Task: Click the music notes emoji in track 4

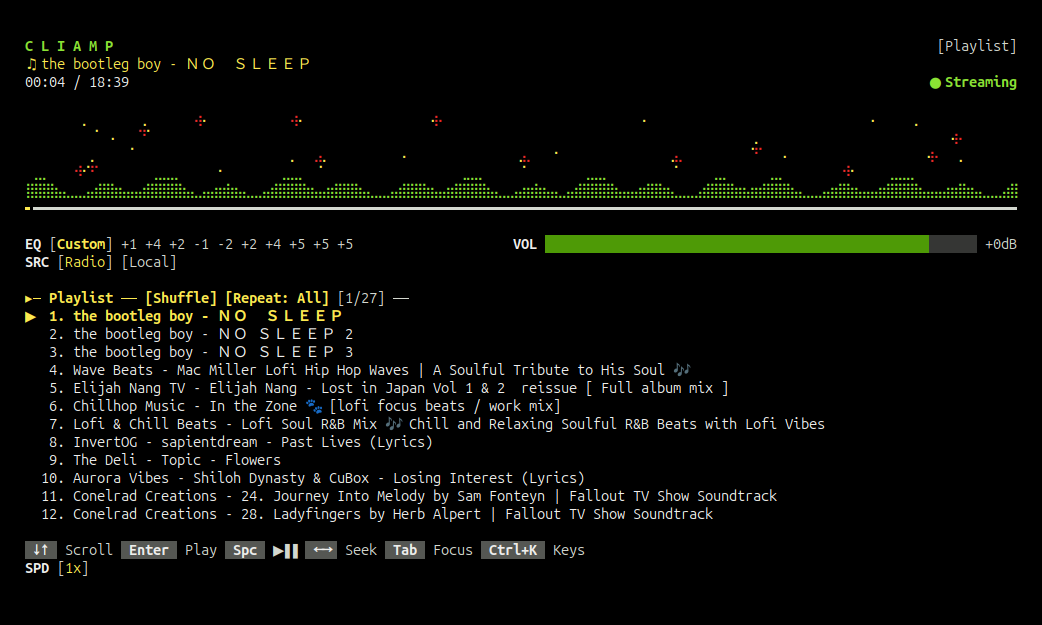Action: tap(682, 370)
